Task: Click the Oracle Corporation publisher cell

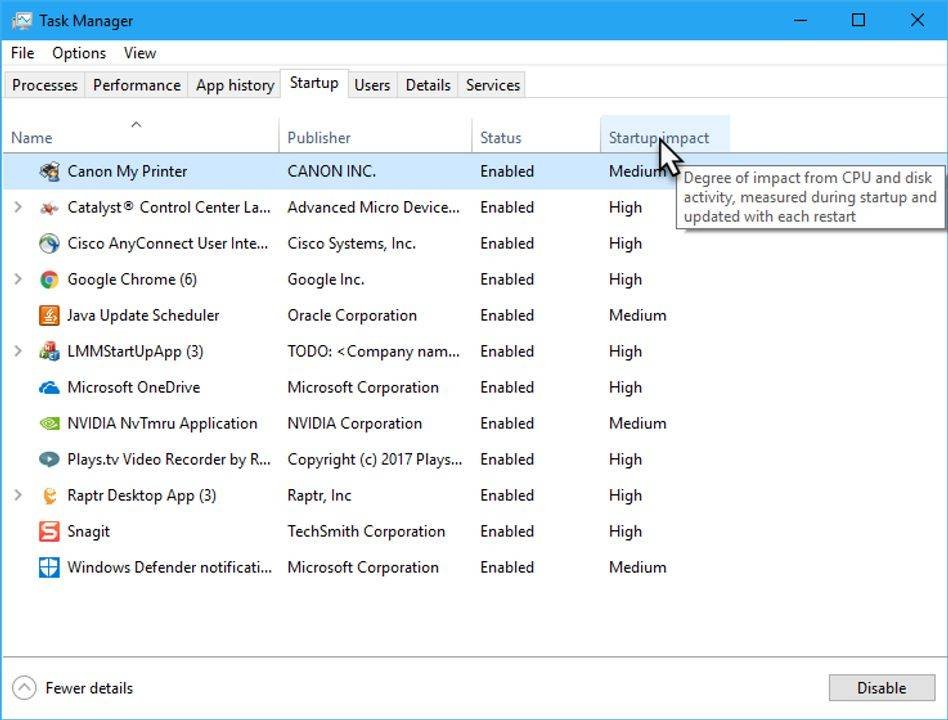Action: coord(352,316)
